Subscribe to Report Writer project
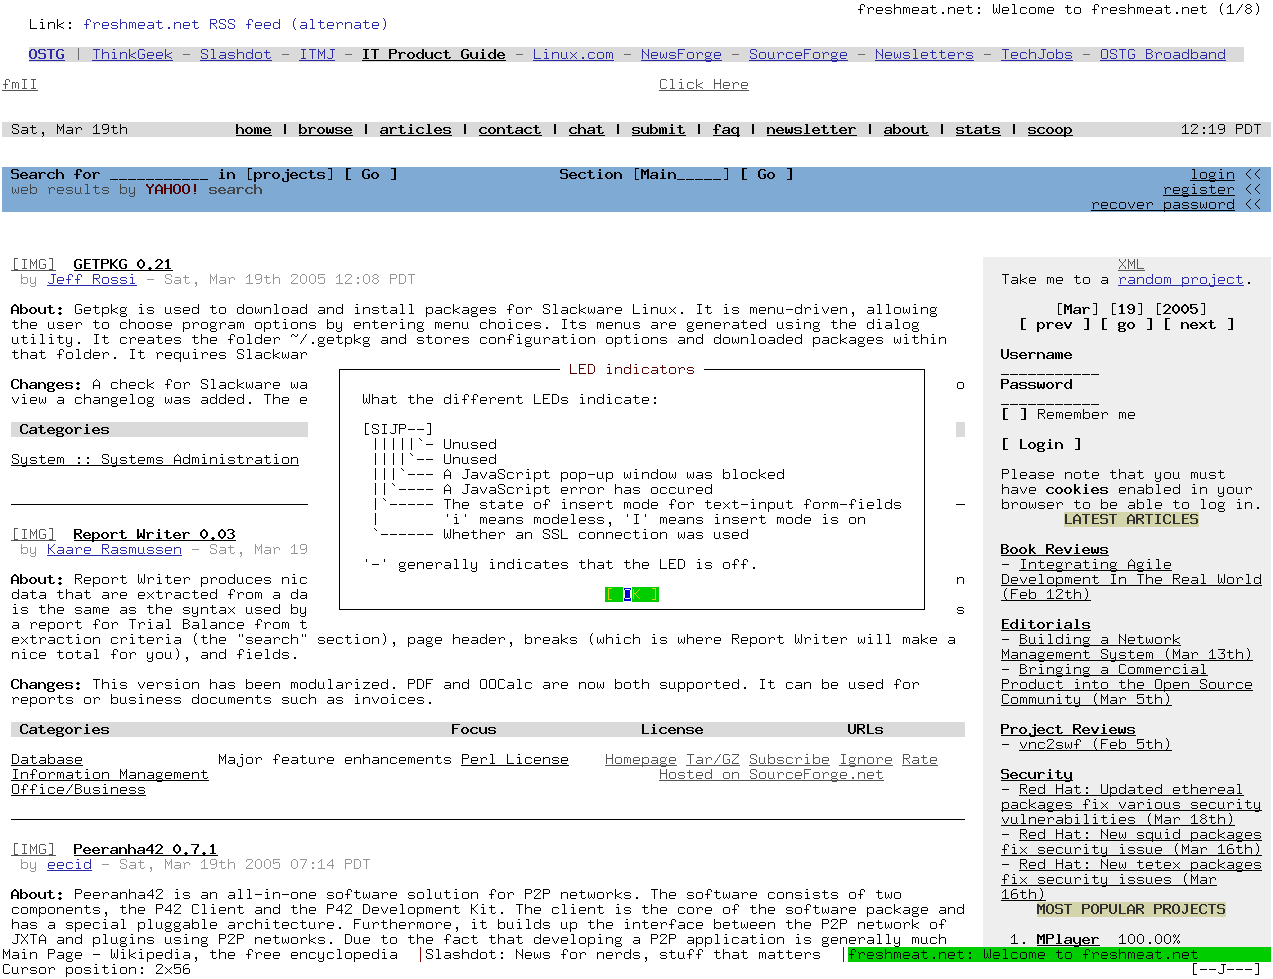This screenshot has height=979, width=1273. coord(789,759)
